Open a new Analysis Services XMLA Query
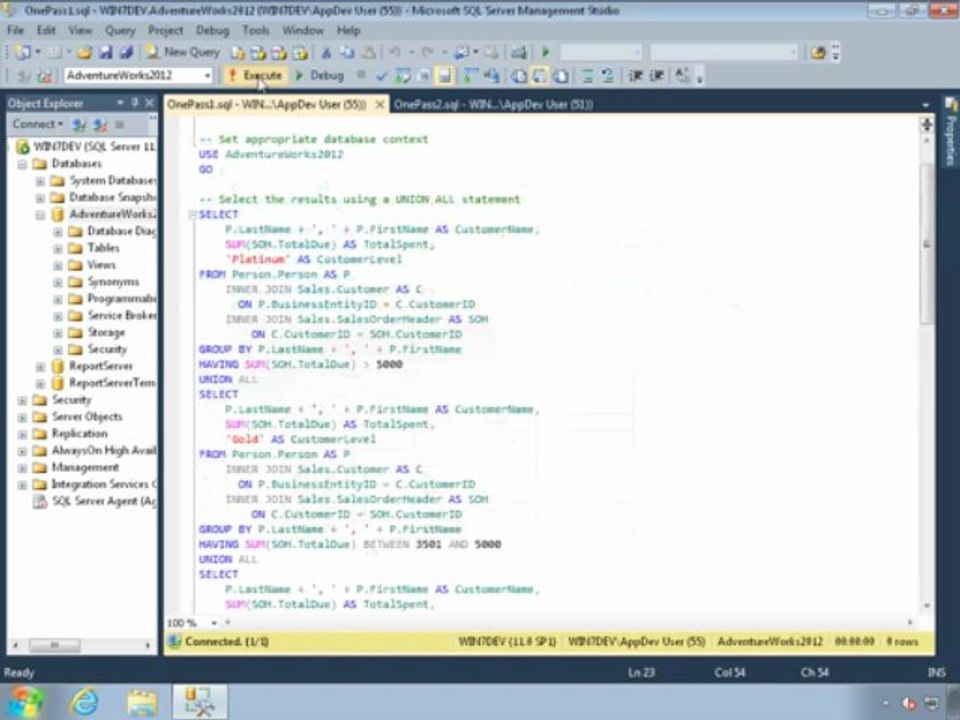This screenshot has height=720, width=960. coord(299,53)
